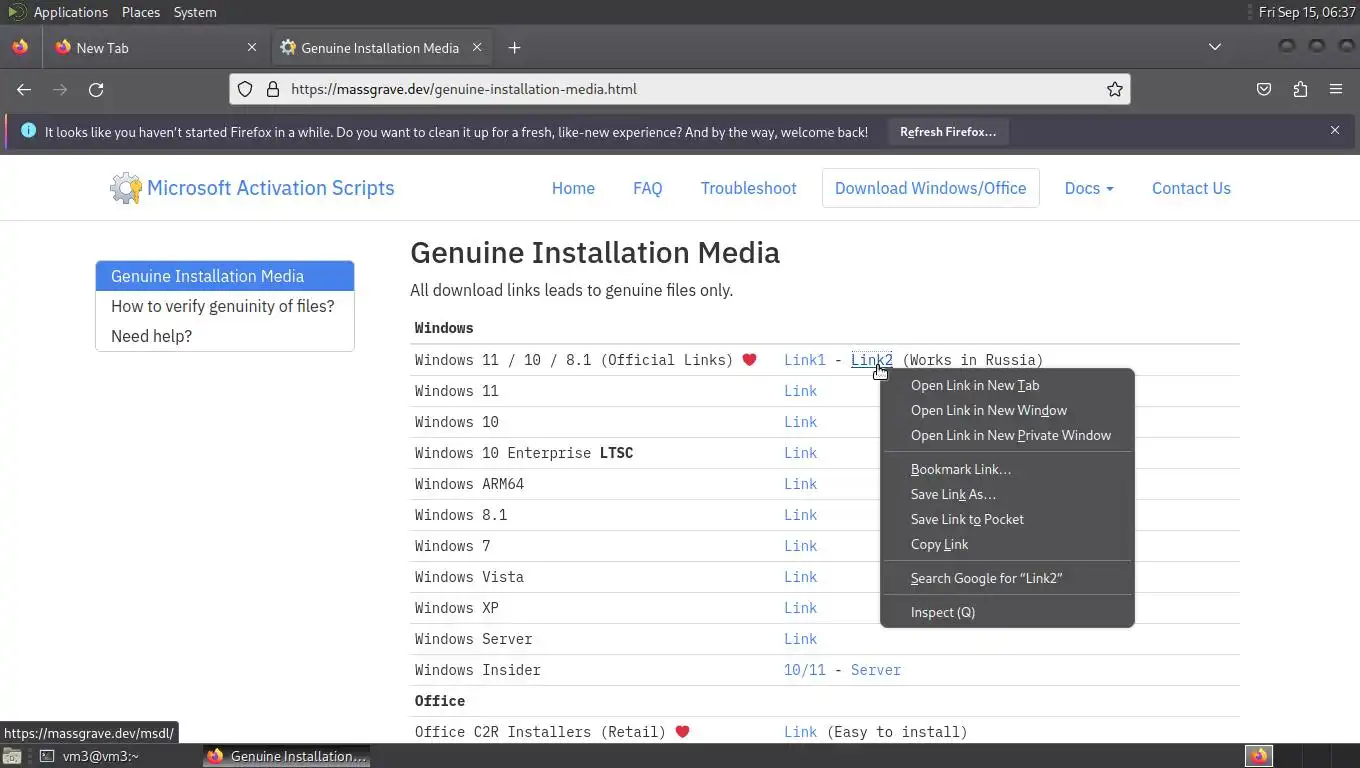Click the Microsoft Activation Scripts title link
The image size is (1360, 768).
pyautogui.click(x=270, y=188)
